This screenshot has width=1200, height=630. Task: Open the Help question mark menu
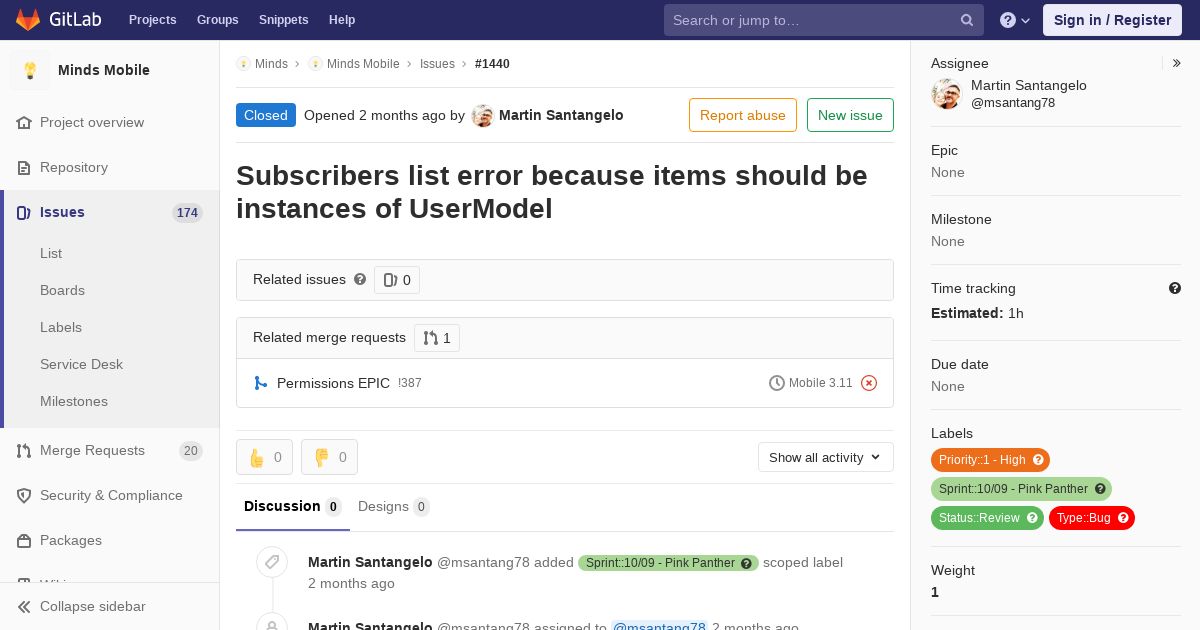1015,20
